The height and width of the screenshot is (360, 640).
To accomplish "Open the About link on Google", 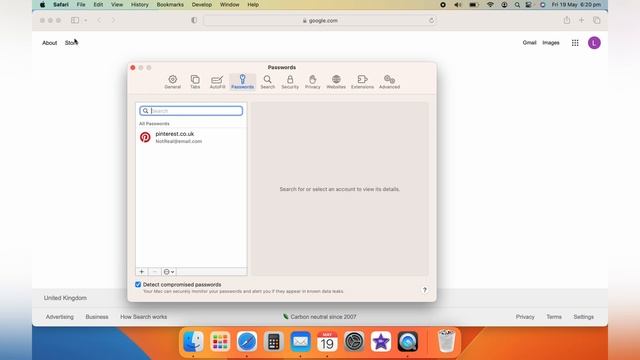I will pyautogui.click(x=49, y=43).
